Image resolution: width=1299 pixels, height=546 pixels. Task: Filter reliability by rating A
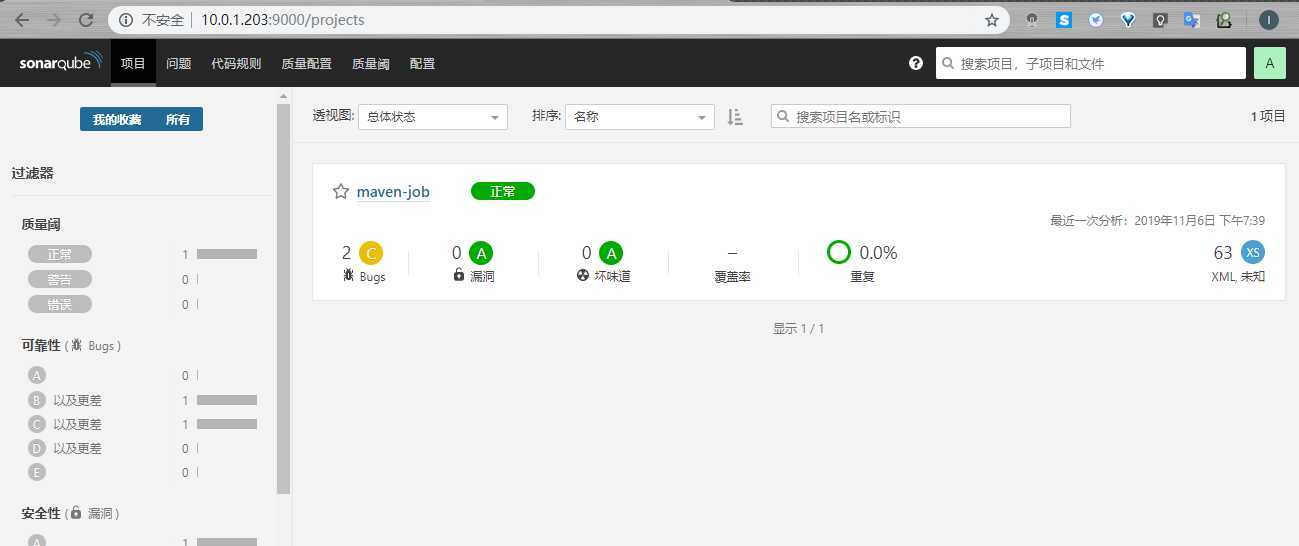[37, 376]
